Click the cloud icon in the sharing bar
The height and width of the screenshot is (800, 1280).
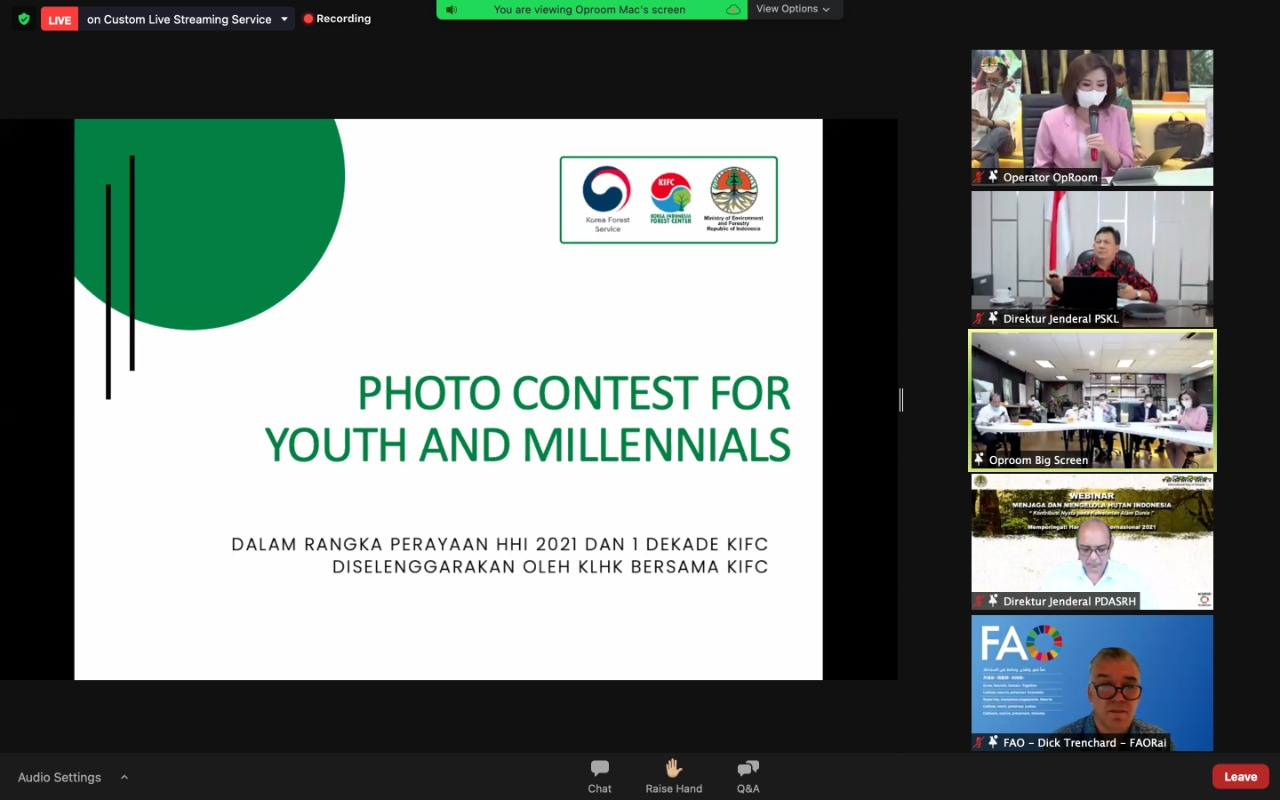tap(733, 9)
